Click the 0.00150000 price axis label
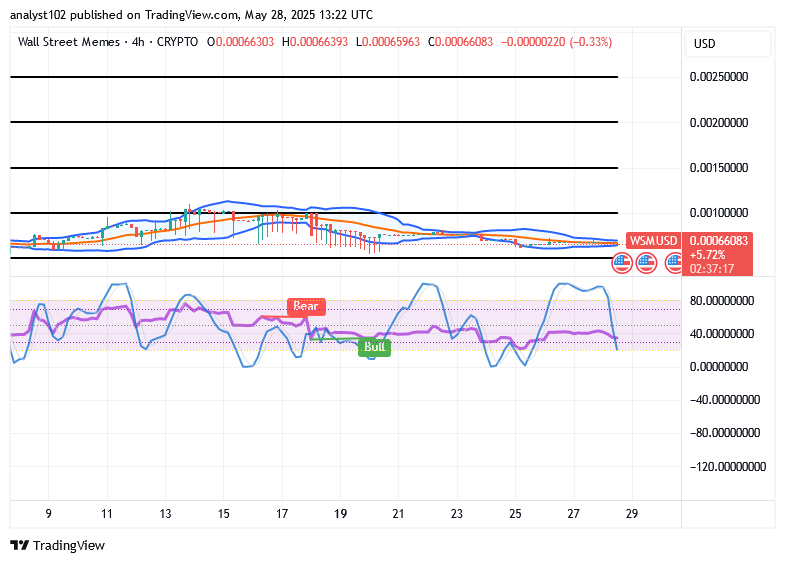The width and height of the screenshot is (785, 563). pos(719,168)
